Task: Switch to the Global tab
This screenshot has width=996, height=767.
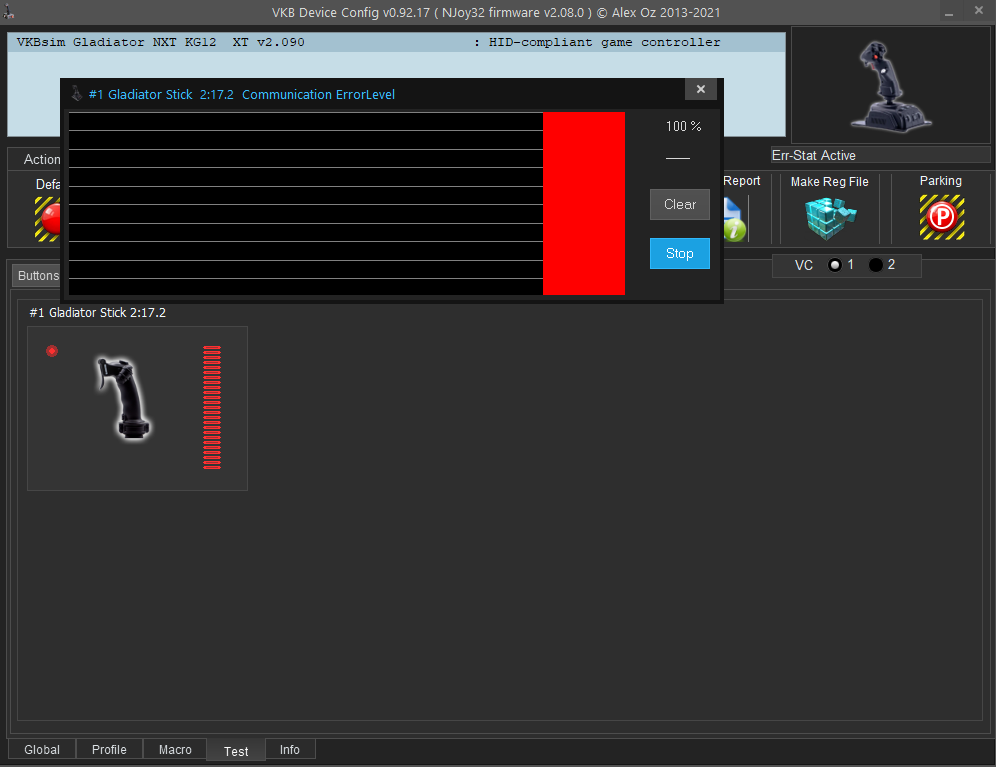Action: pyautogui.click(x=42, y=749)
